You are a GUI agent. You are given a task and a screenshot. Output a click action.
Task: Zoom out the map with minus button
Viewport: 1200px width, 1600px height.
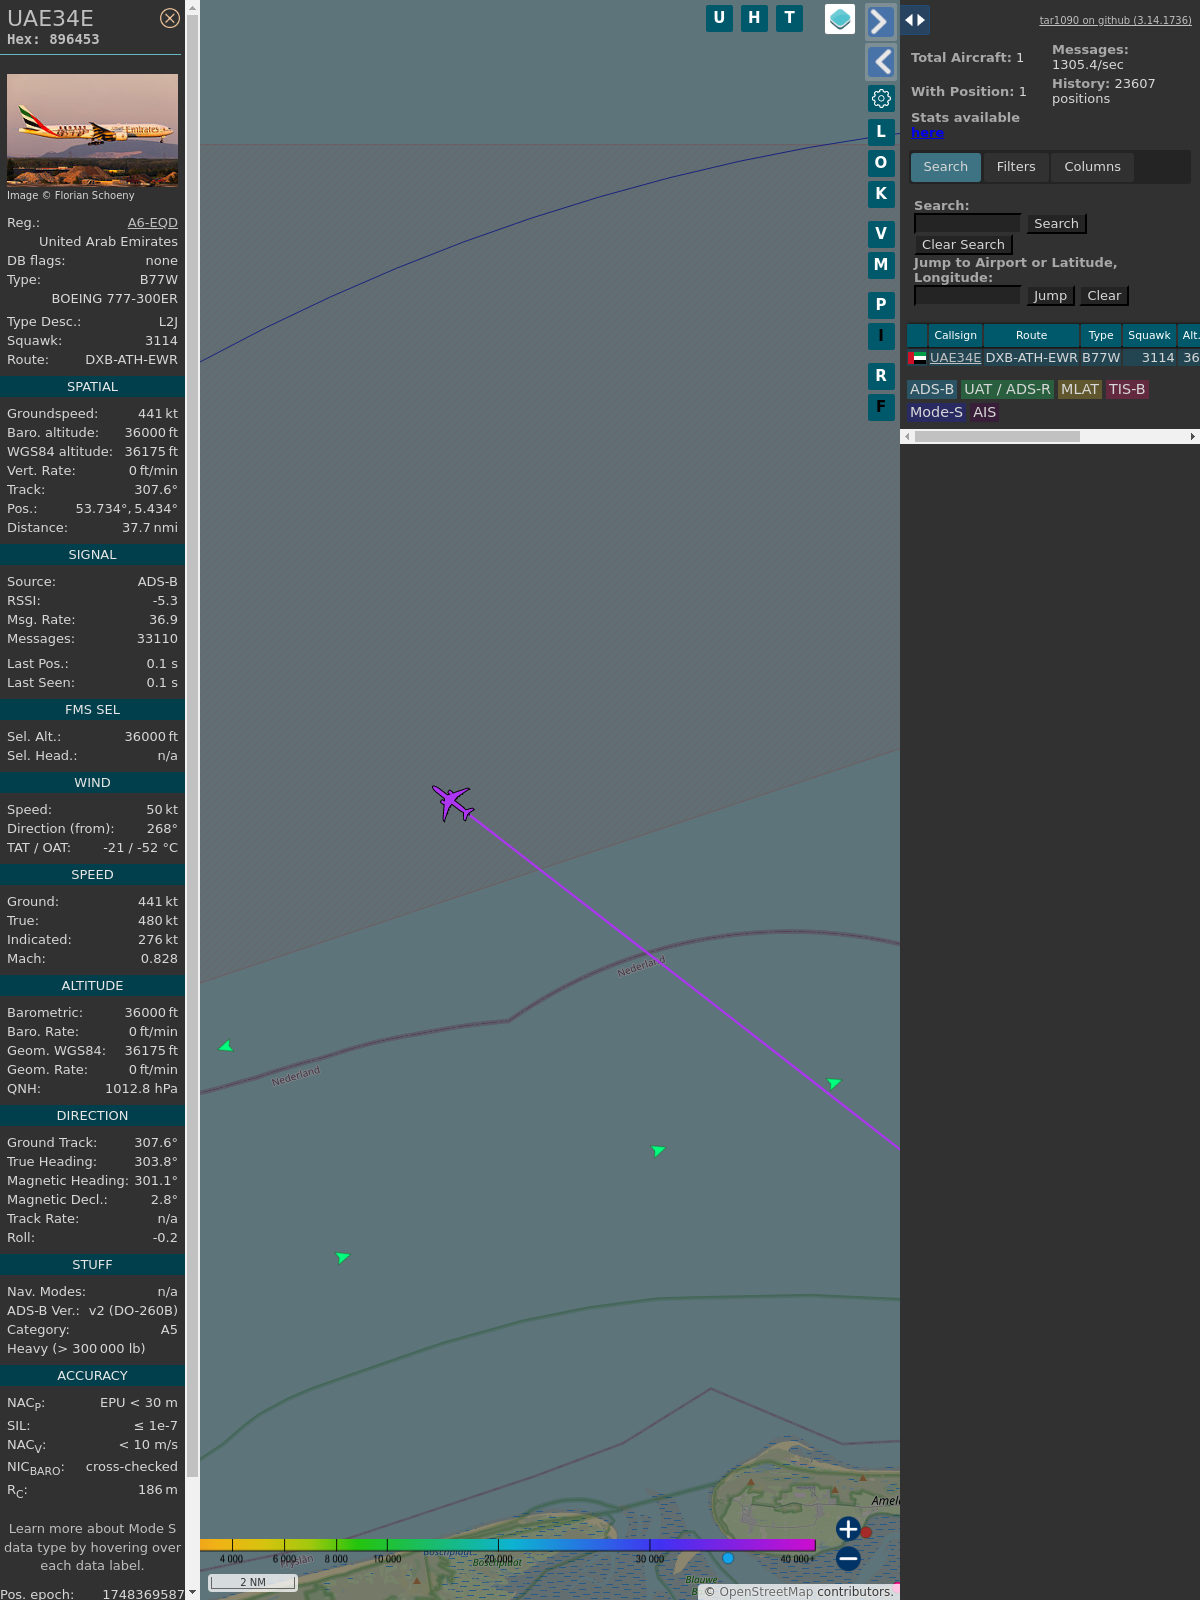click(848, 1558)
